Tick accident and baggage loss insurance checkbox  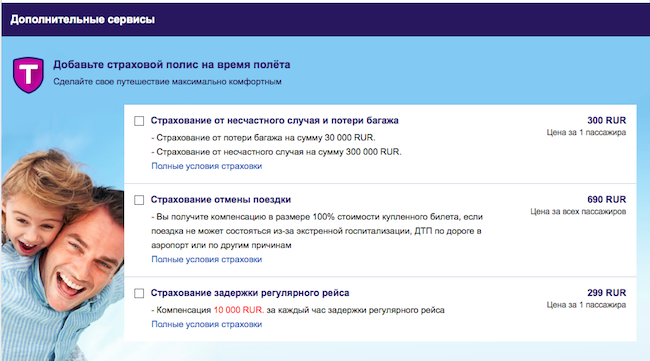click(139, 121)
